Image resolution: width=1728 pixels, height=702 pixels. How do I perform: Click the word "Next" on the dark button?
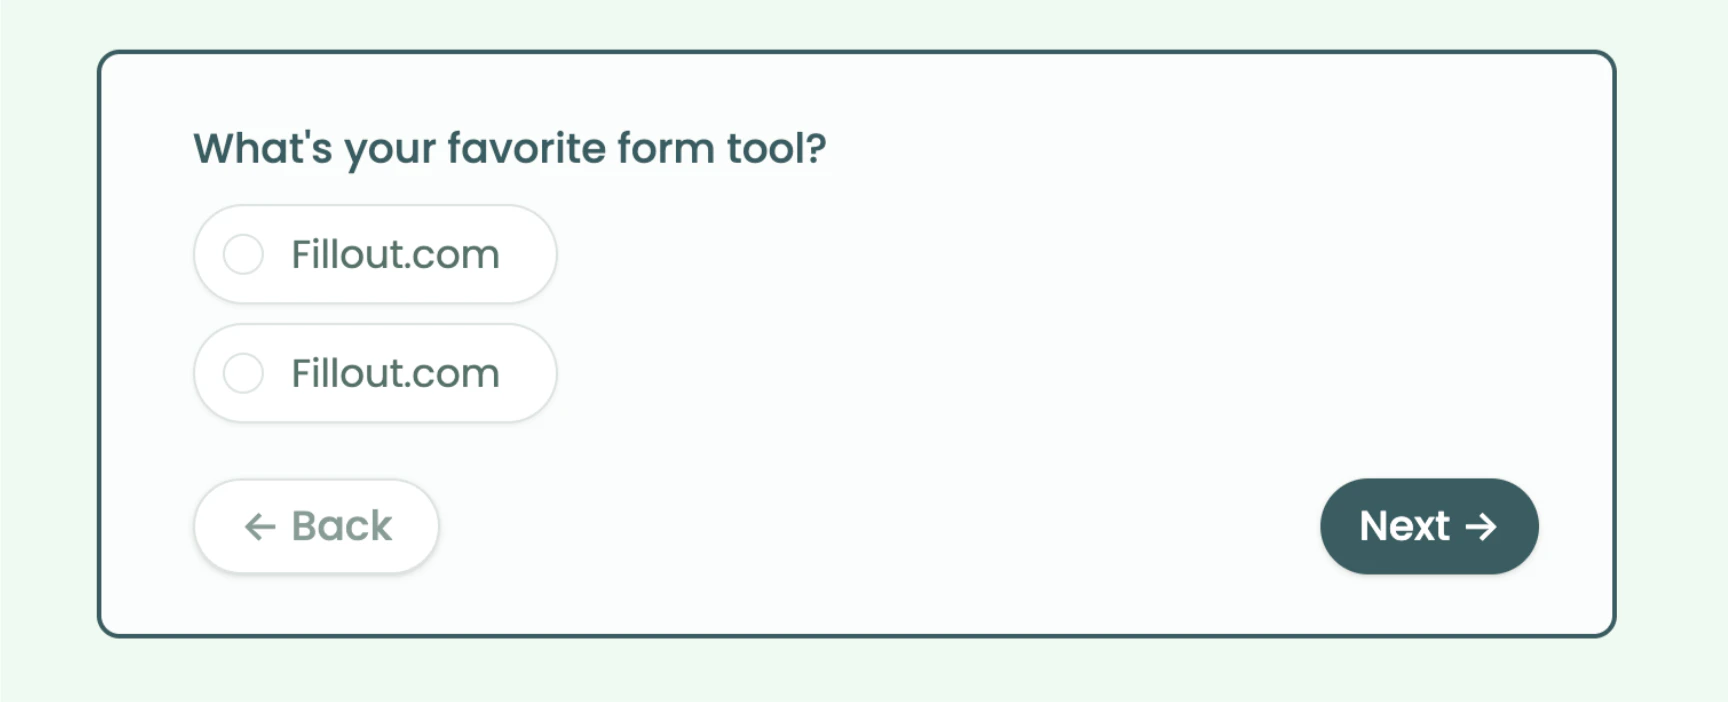click(x=1404, y=526)
